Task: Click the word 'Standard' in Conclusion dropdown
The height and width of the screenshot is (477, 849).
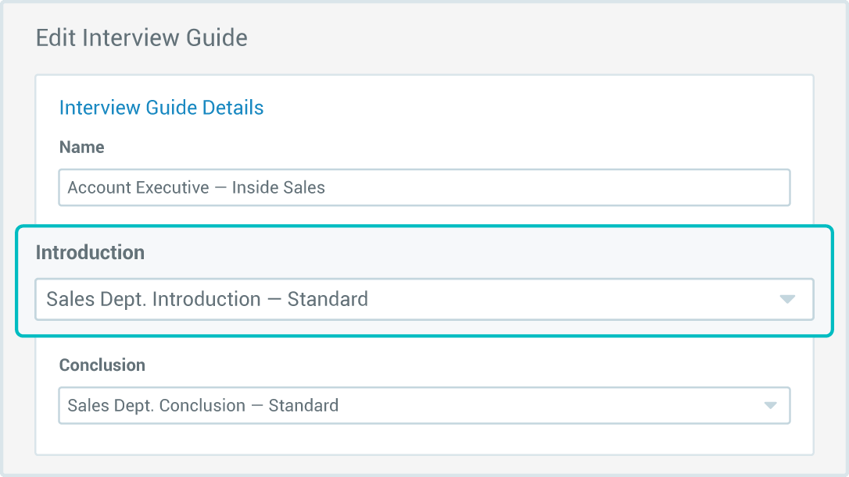Action: 303,406
